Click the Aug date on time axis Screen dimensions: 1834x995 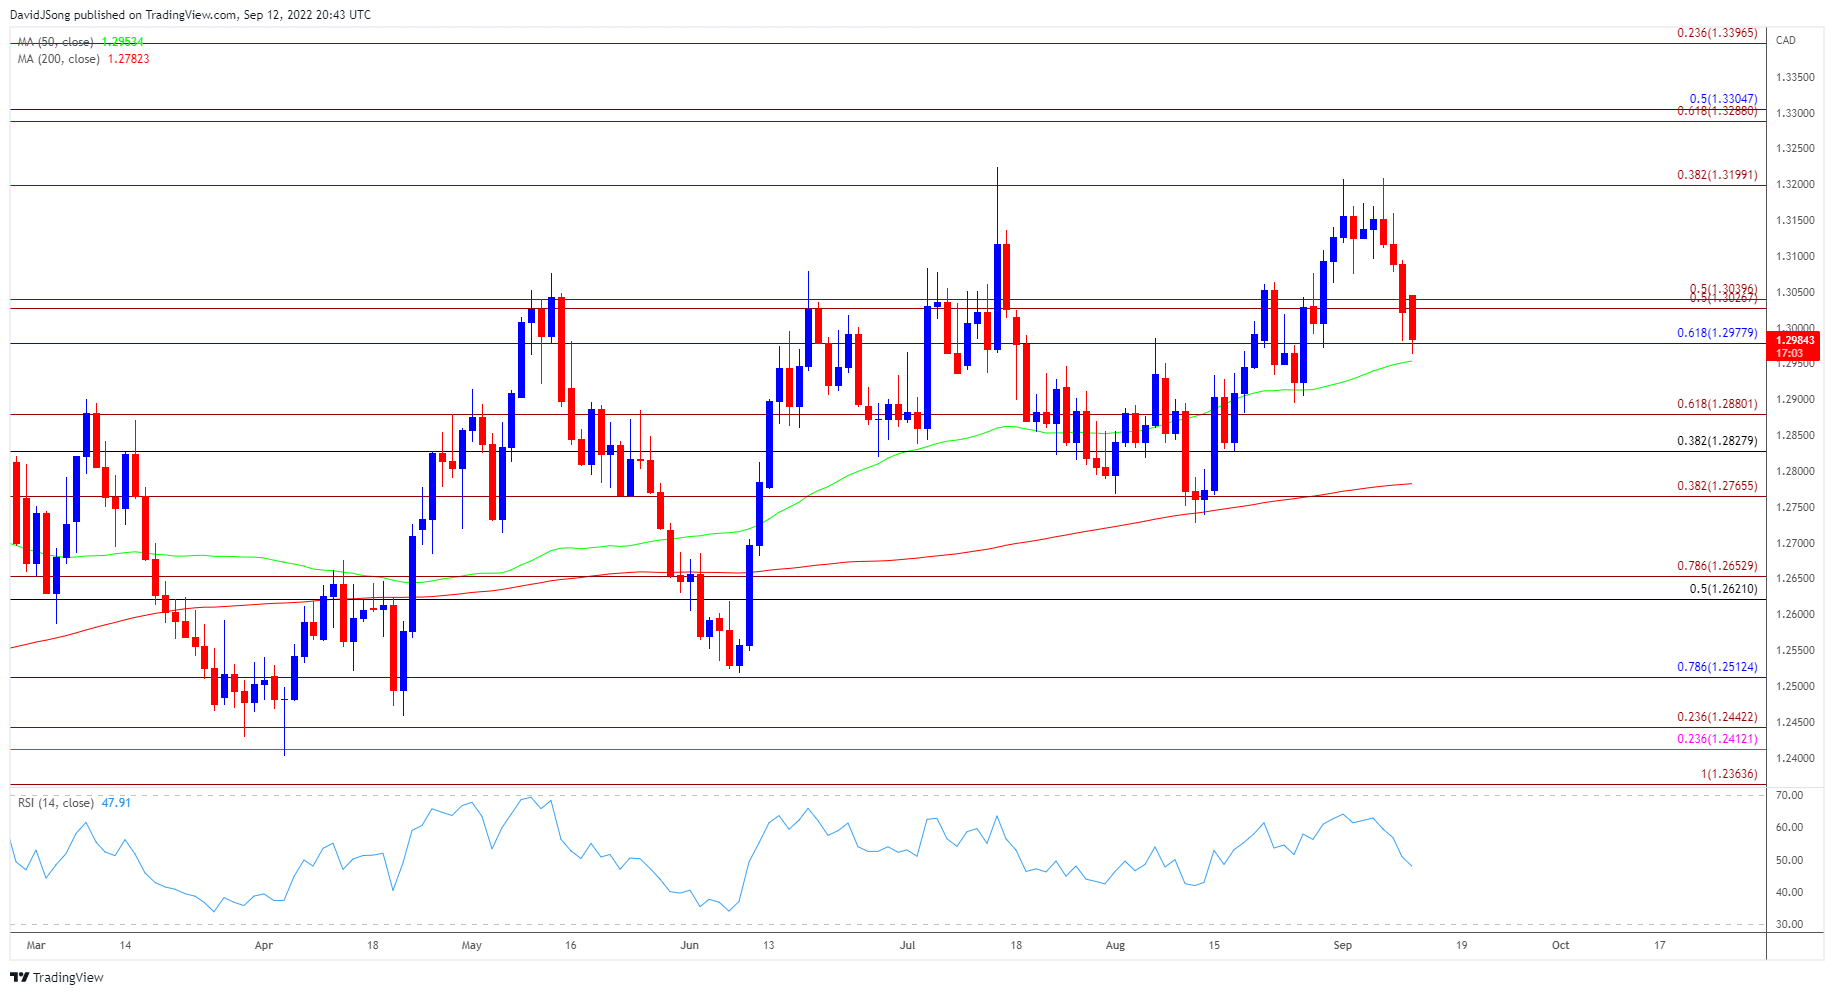1116,945
